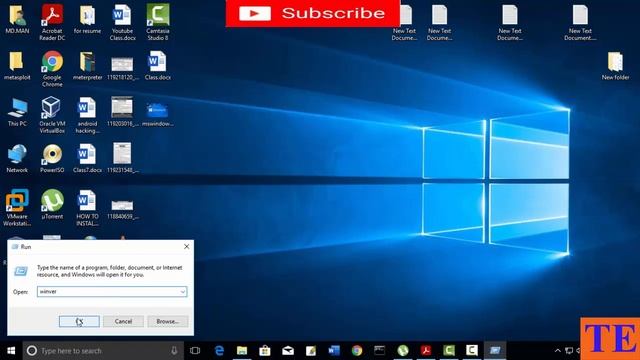Open the 'for resume' folder
This screenshot has width=640, height=360.
pos(87,20)
